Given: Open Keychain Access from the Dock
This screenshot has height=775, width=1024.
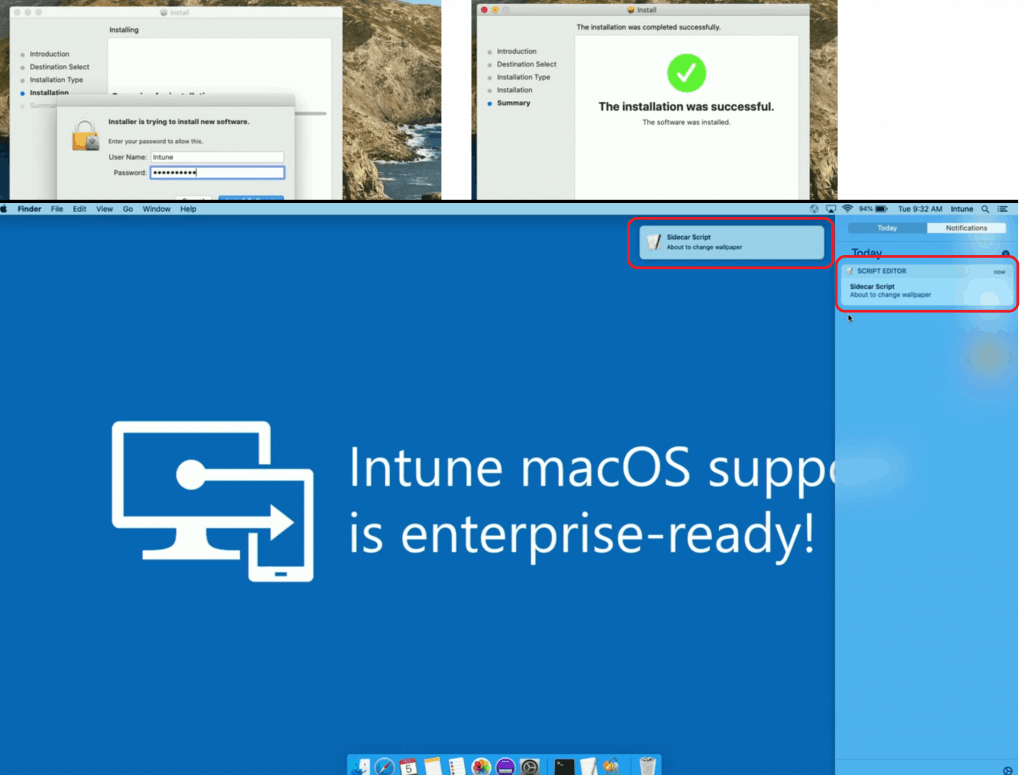Looking at the screenshot, I should click(612, 767).
